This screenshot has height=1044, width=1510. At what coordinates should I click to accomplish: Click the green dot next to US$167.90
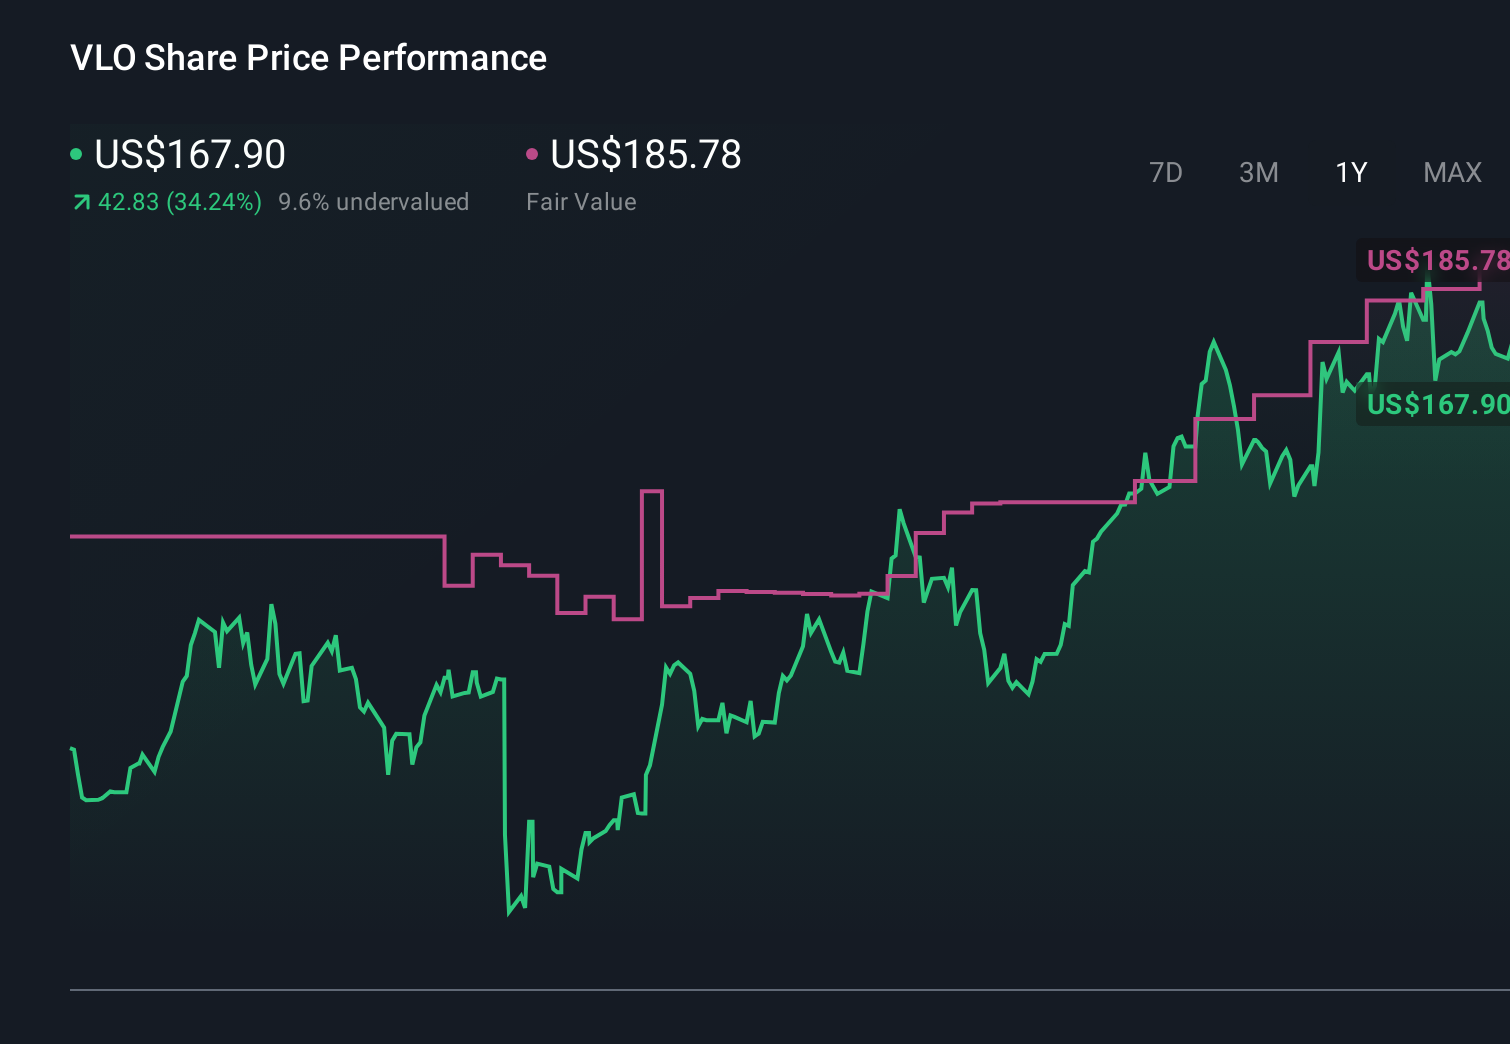tap(76, 153)
